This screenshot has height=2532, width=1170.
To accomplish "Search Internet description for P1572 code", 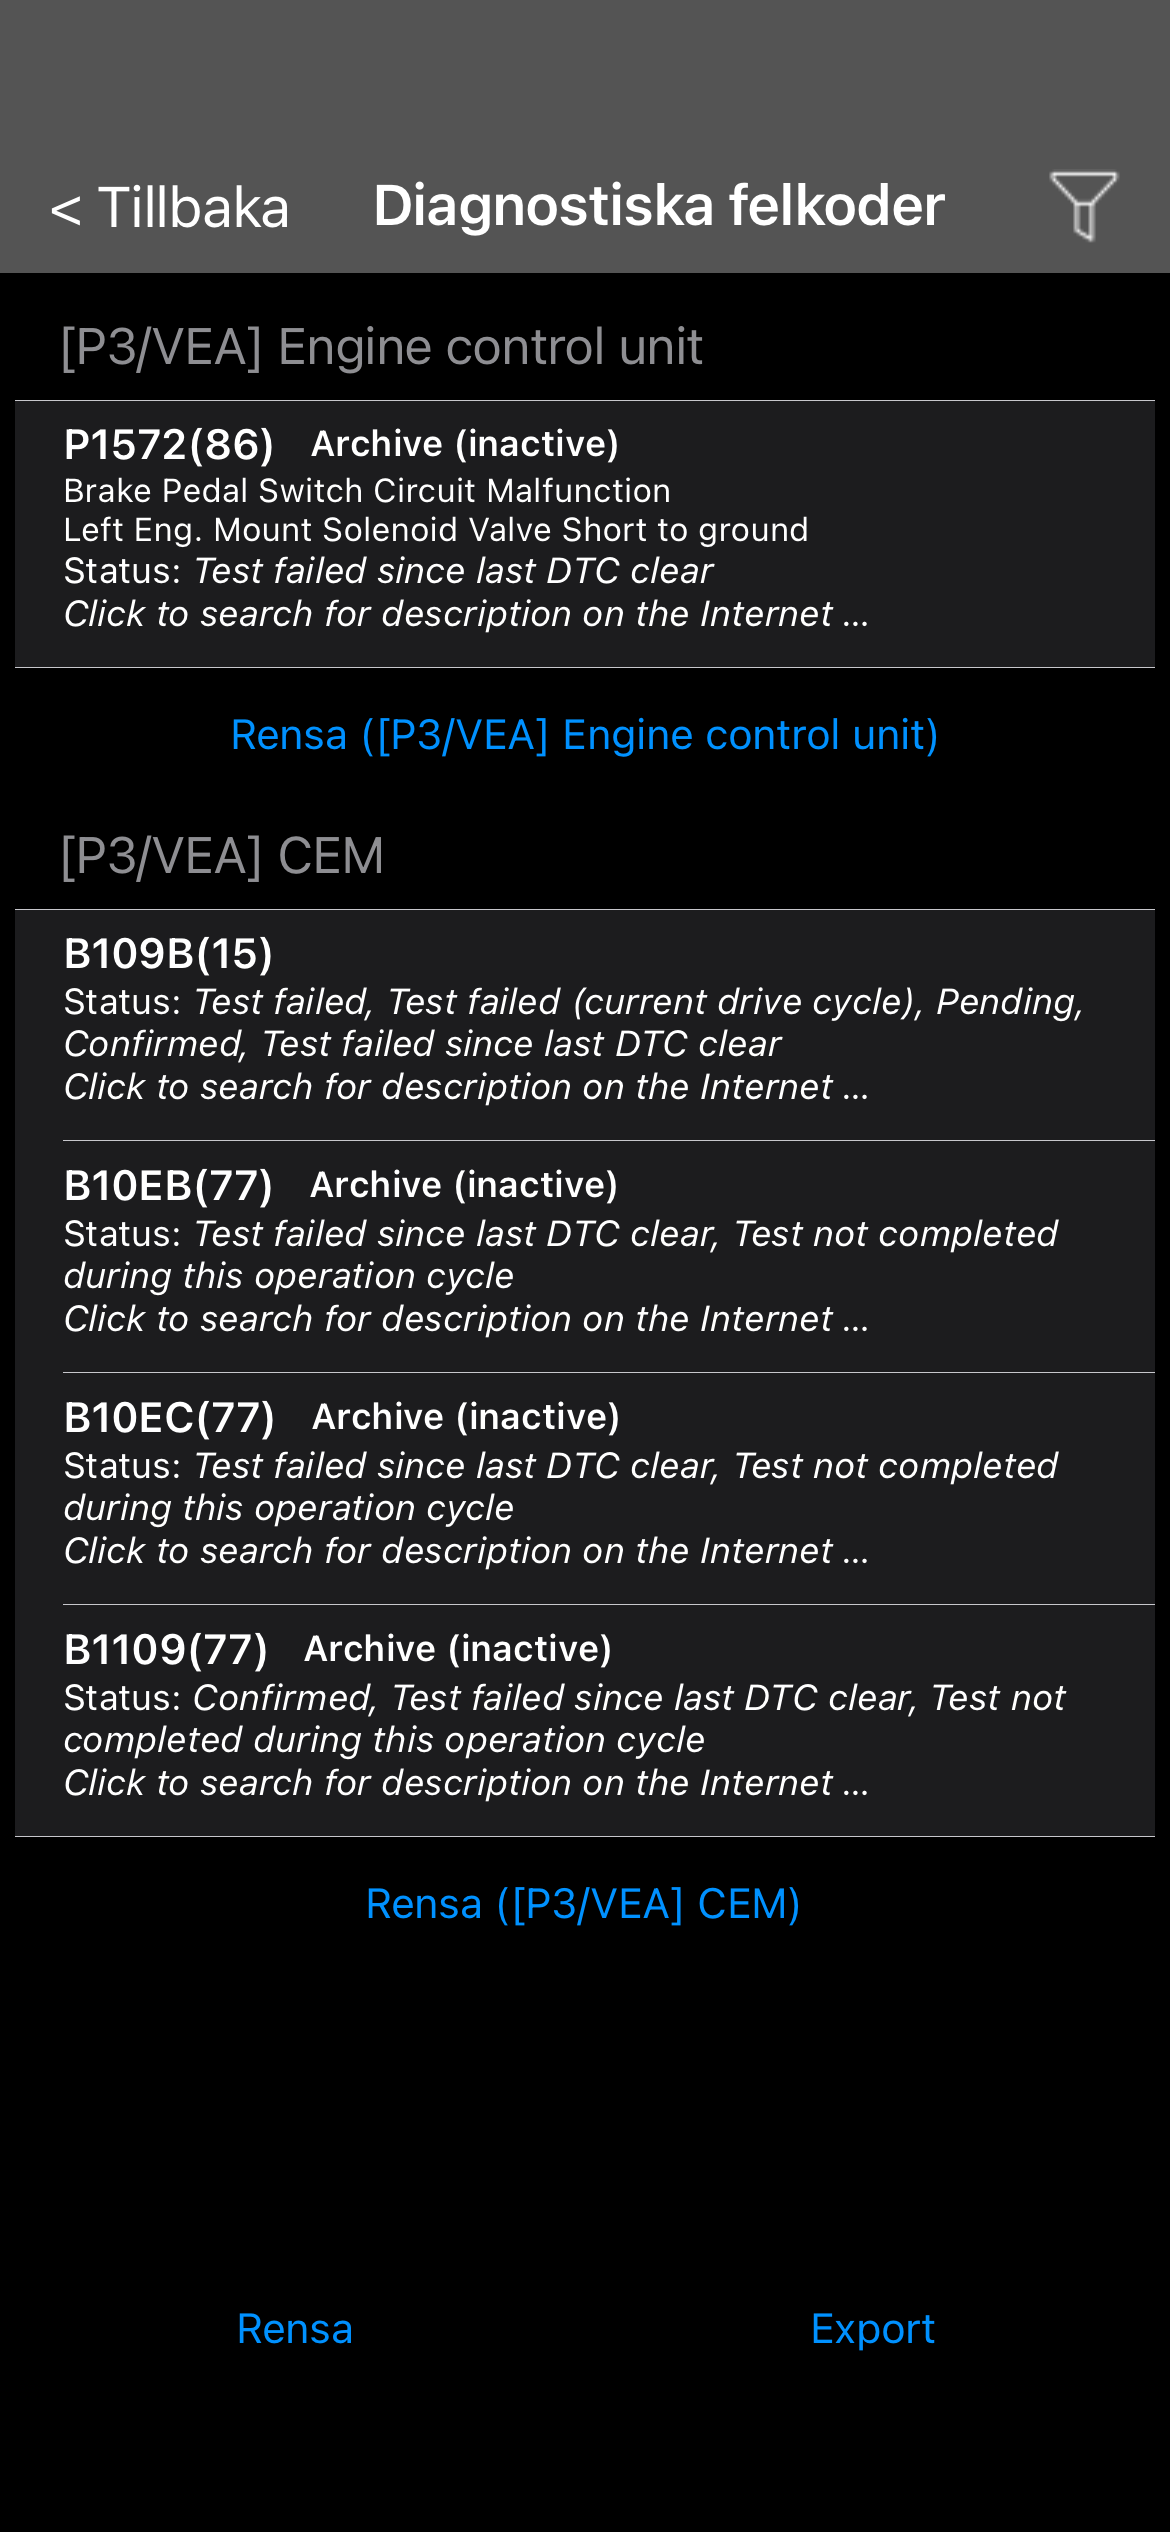I will pos(466,614).
